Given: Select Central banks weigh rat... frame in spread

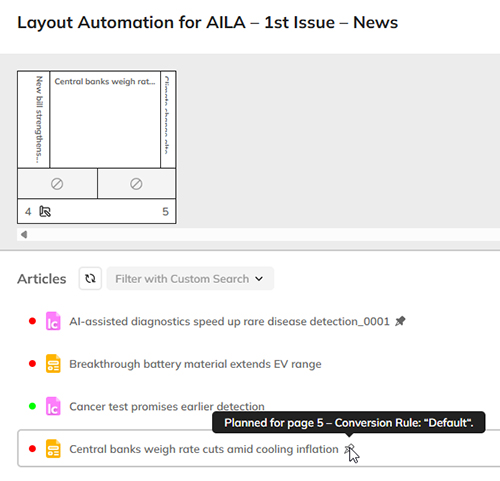Looking at the screenshot, I should click(x=105, y=119).
